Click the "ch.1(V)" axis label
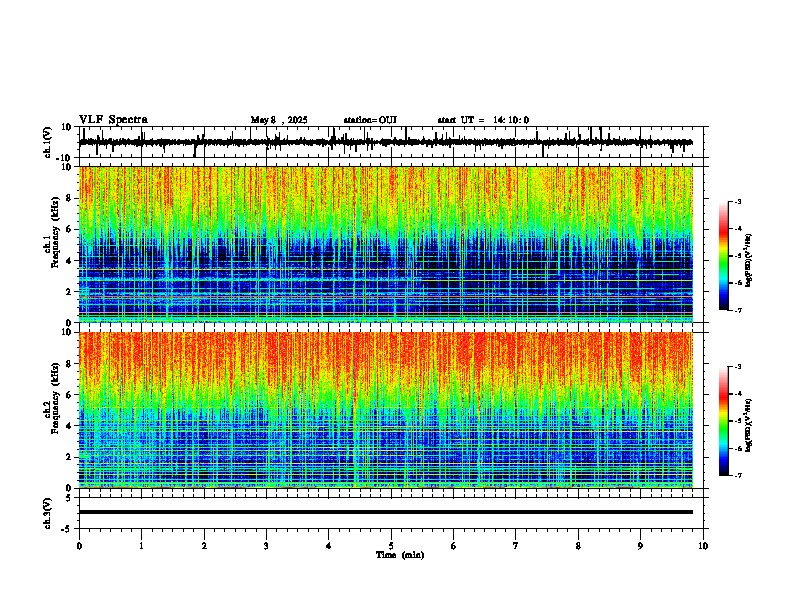Viewport: 792px width, 612px height. 48,142
